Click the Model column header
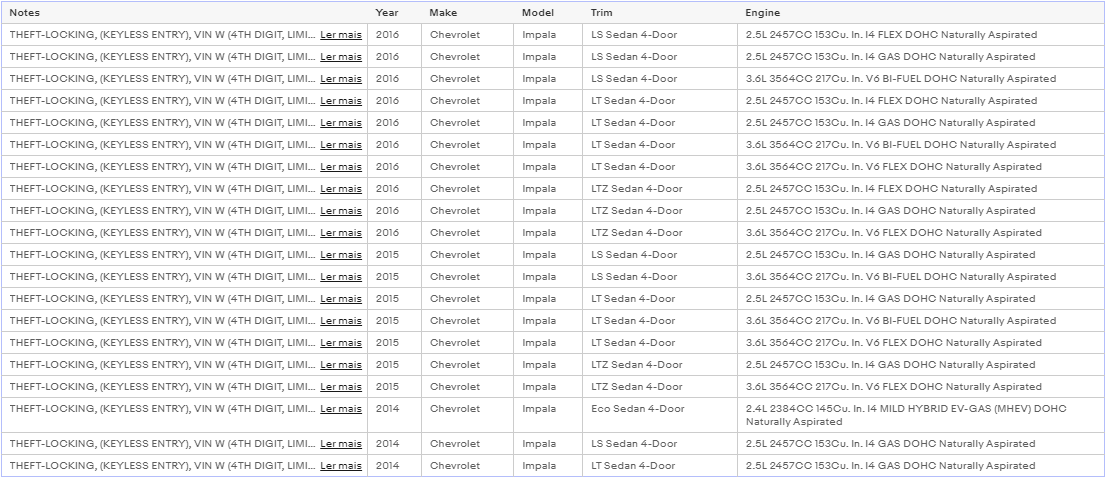This screenshot has width=1105, height=477. point(538,13)
